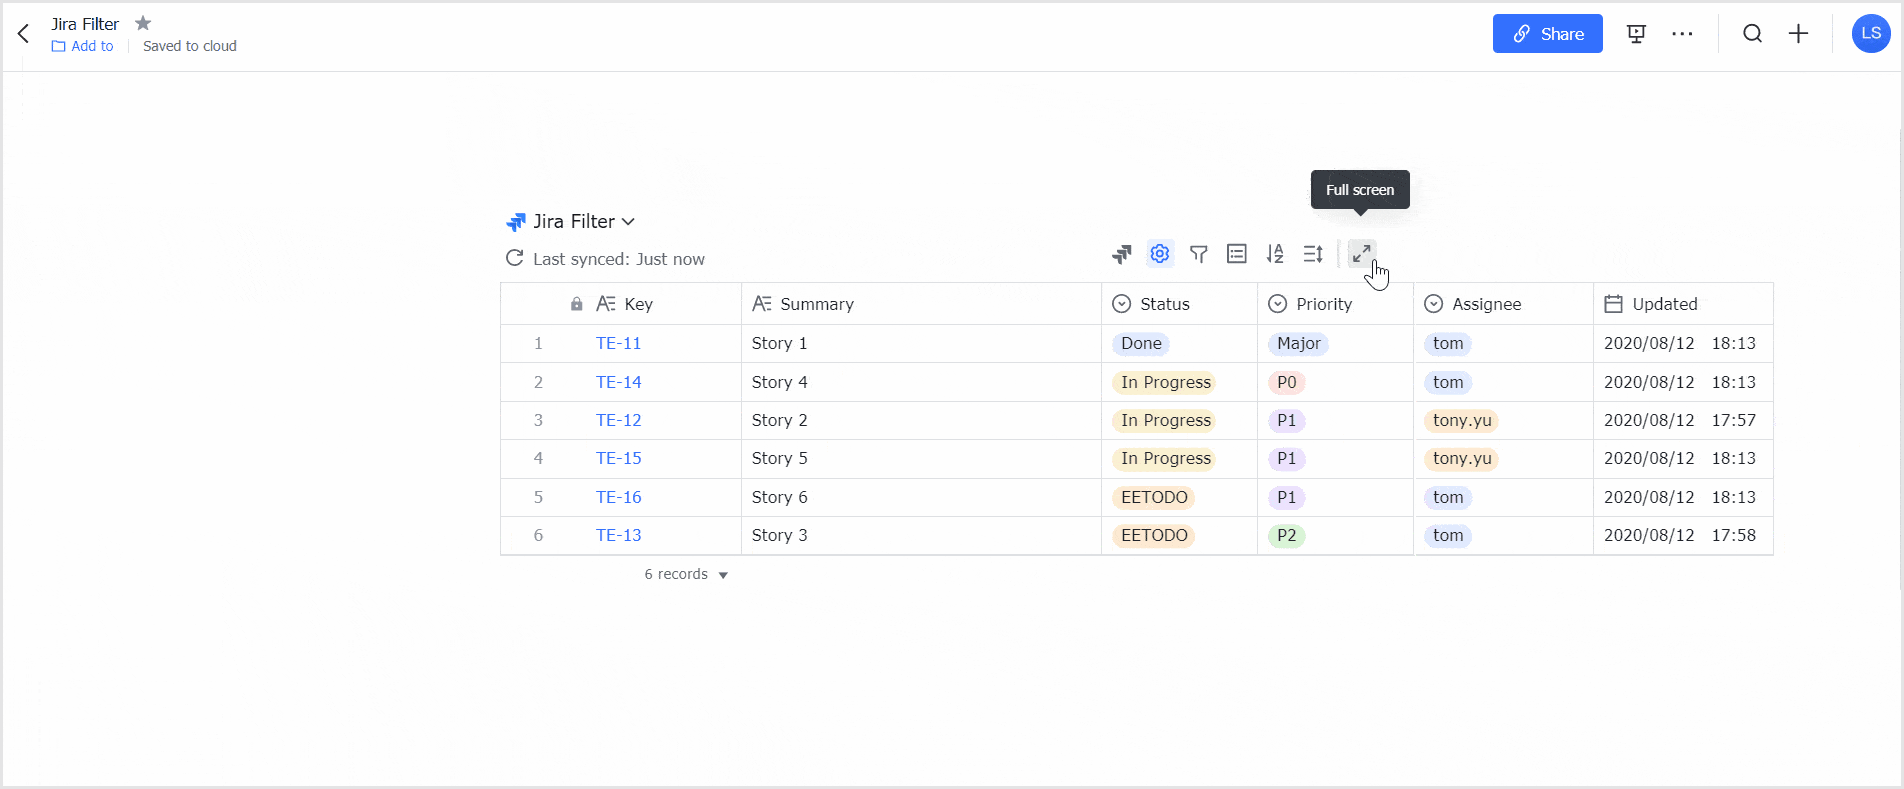Image resolution: width=1904 pixels, height=789 pixels.
Task: Open the TE-14 issue link
Action: [x=618, y=382]
